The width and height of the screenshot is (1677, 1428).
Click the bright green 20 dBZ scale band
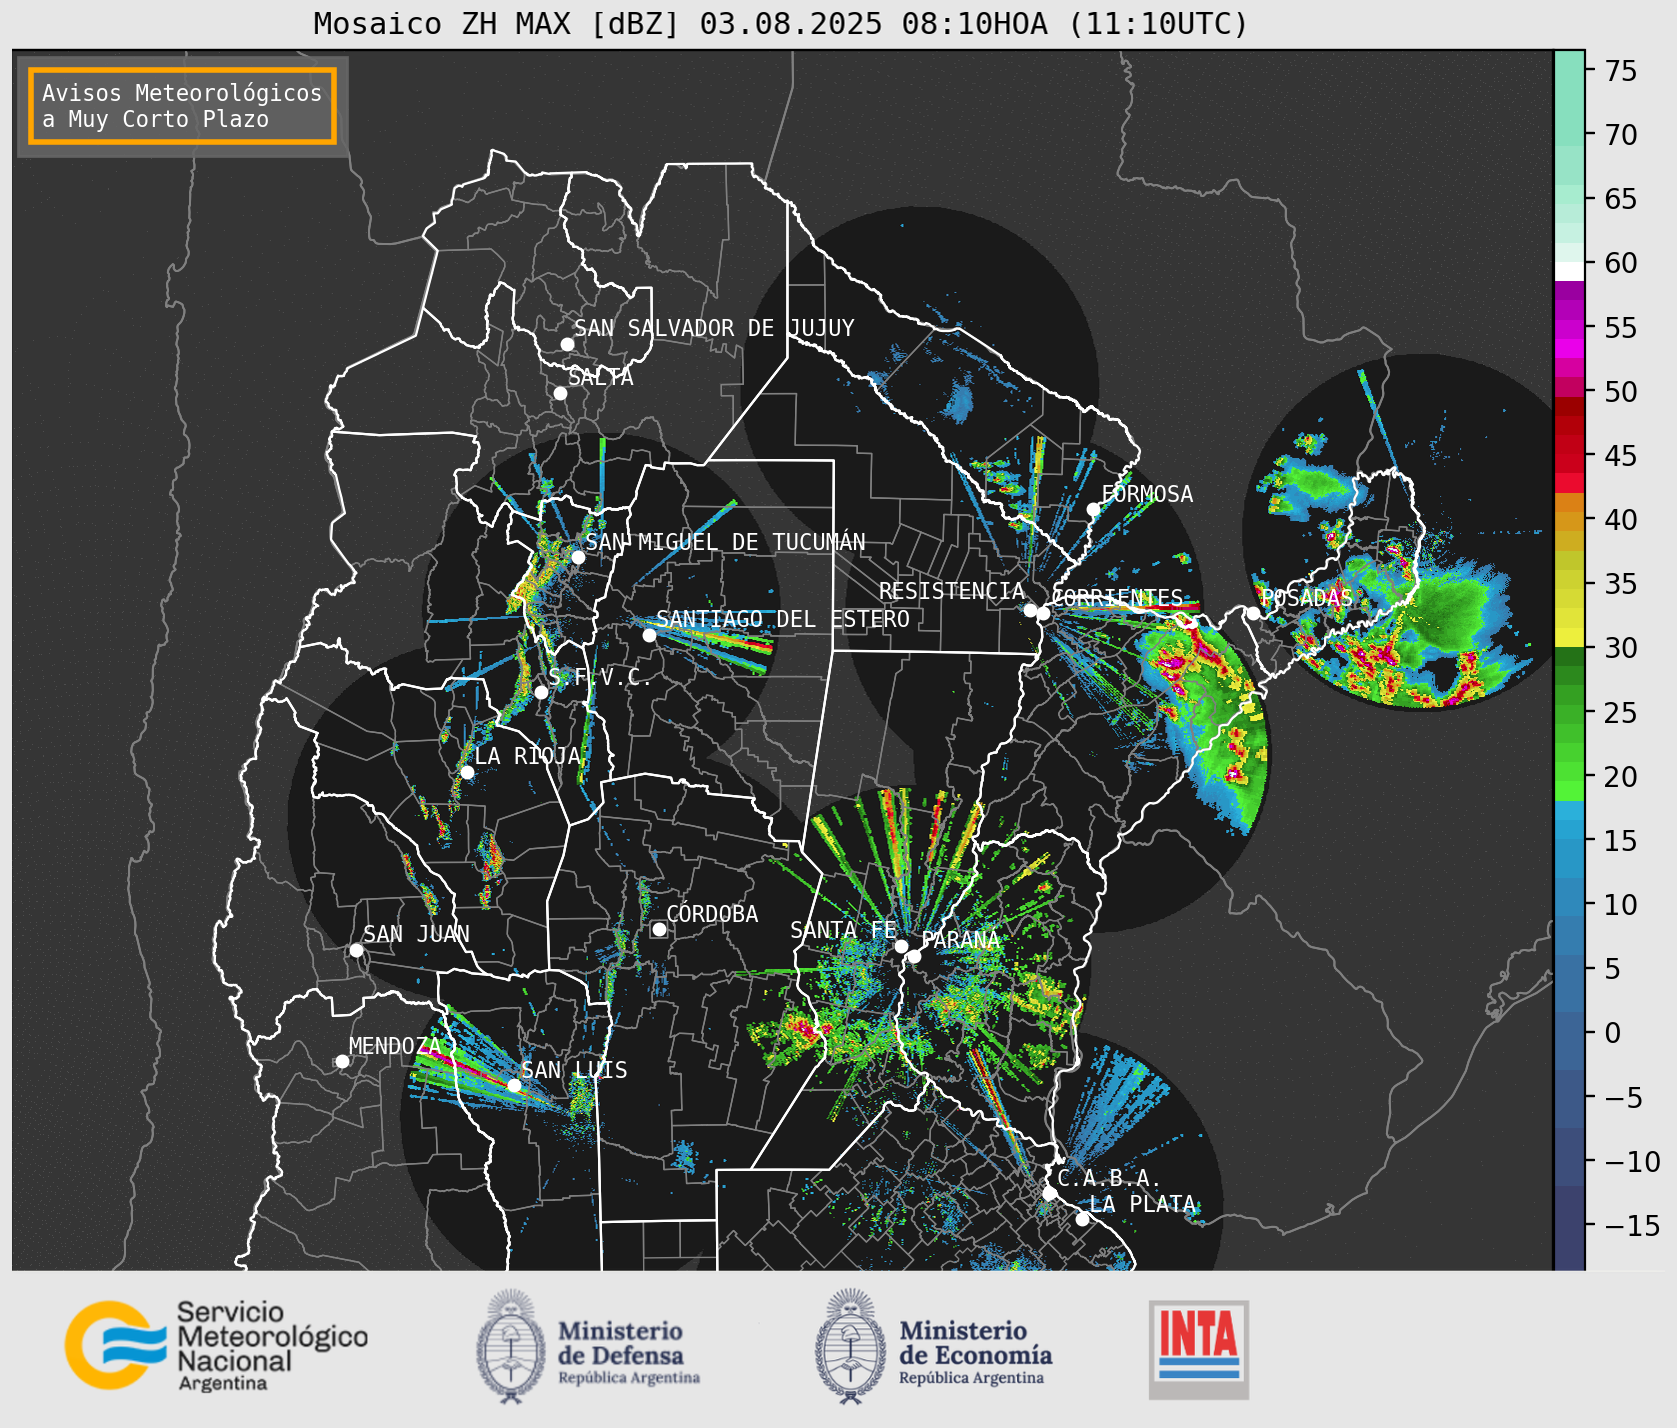click(x=1569, y=789)
